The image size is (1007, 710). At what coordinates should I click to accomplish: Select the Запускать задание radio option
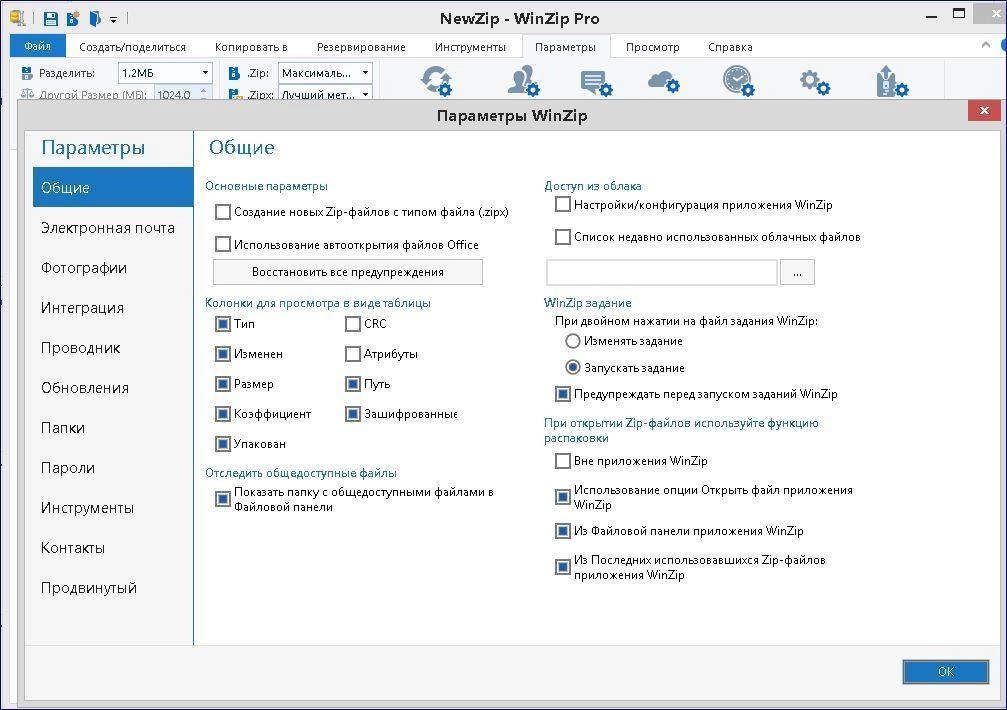point(572,367)
